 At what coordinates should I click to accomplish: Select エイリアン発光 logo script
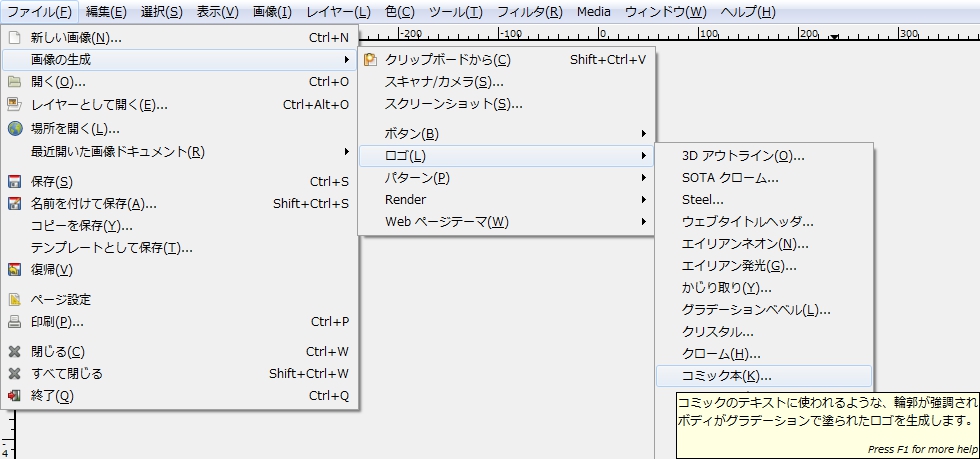click(764, 266)
